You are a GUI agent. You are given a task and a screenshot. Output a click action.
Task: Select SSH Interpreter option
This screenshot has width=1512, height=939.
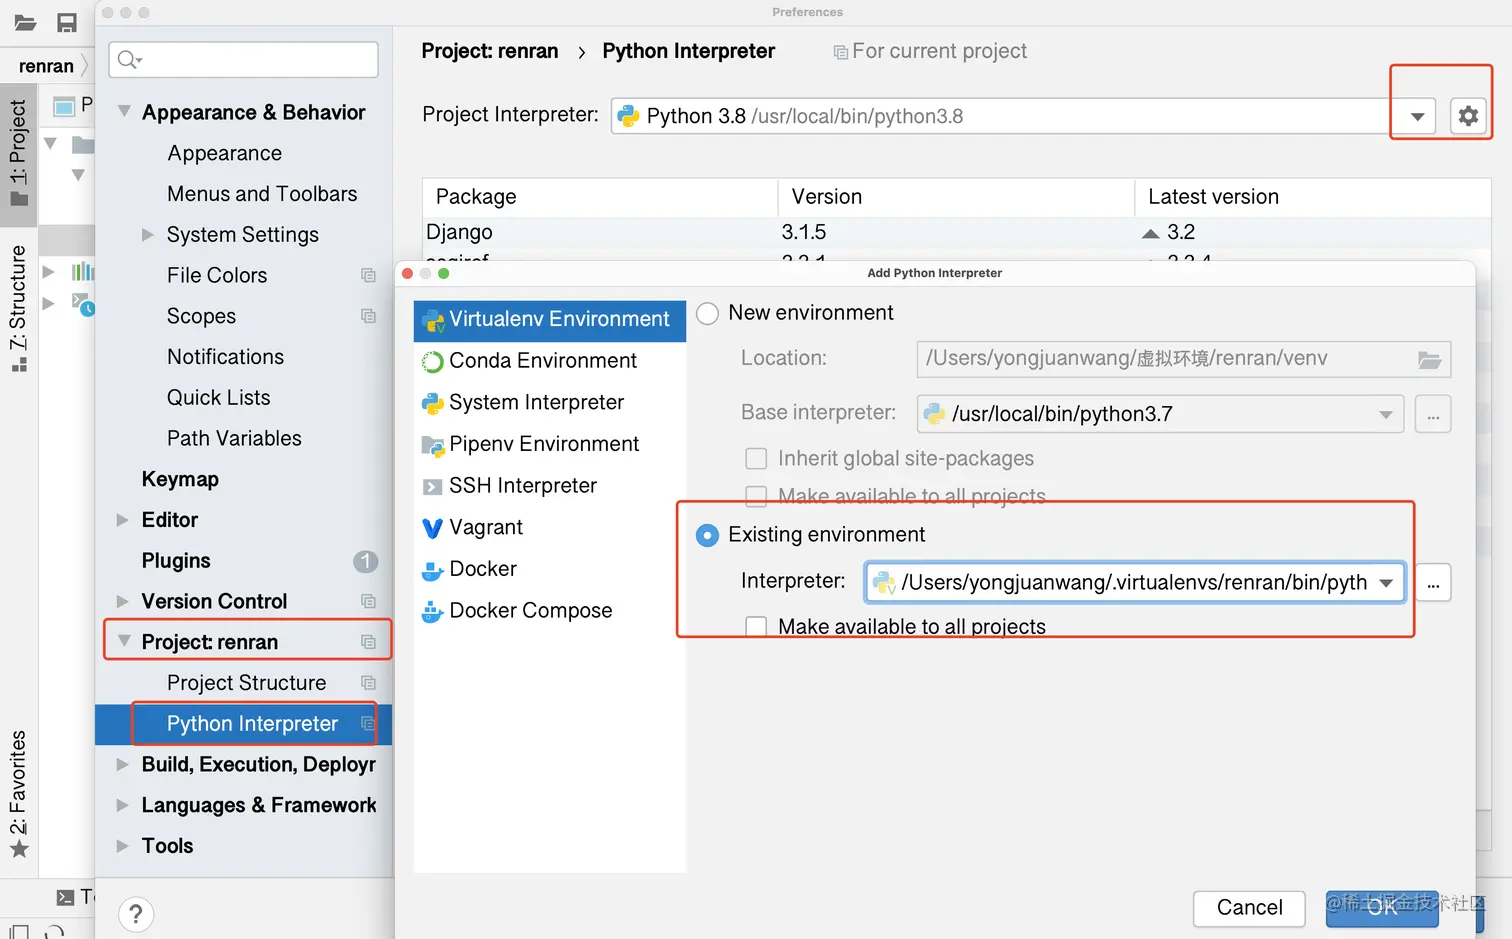pyautogui.click(x=549, y=486)
